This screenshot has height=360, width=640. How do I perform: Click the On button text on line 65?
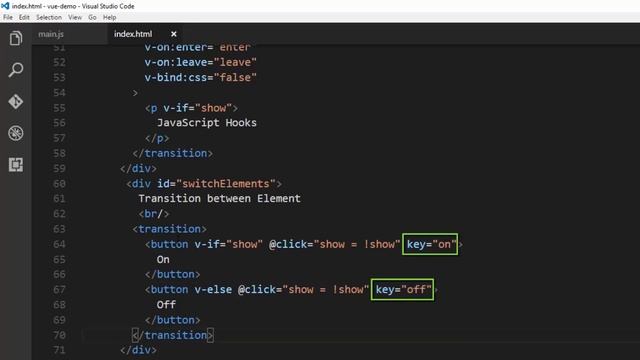click(163, 260)
